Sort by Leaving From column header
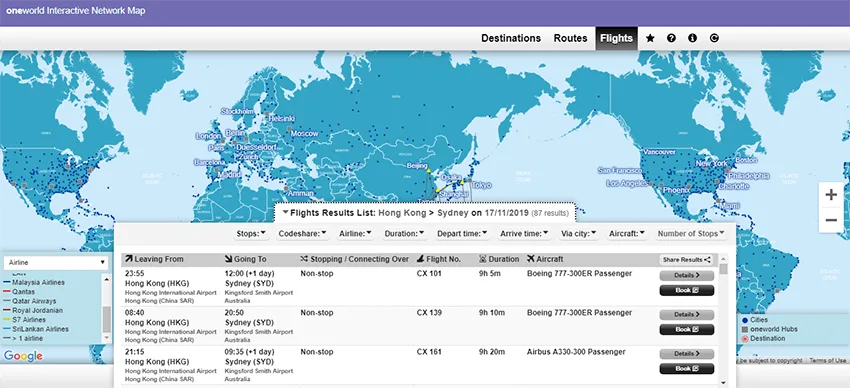 (154, 259)
